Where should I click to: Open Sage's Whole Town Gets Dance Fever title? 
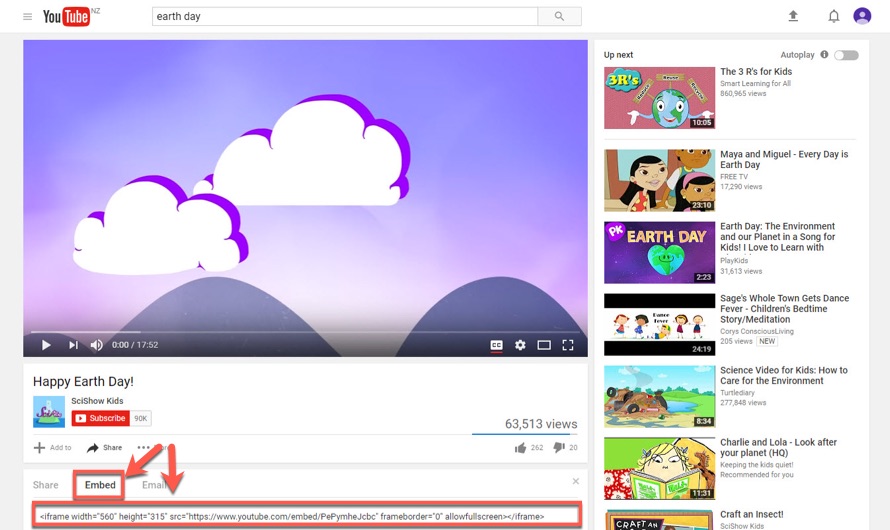pos(784,309)
